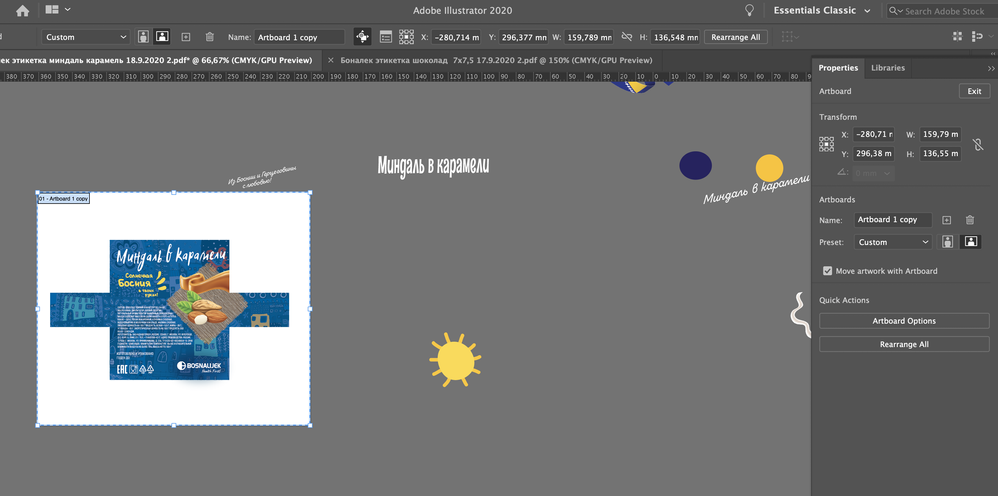Create a new artboard from the control bar
Viewport: 998px width, 496px height.
pyautogui.click(x=186, y=37)
